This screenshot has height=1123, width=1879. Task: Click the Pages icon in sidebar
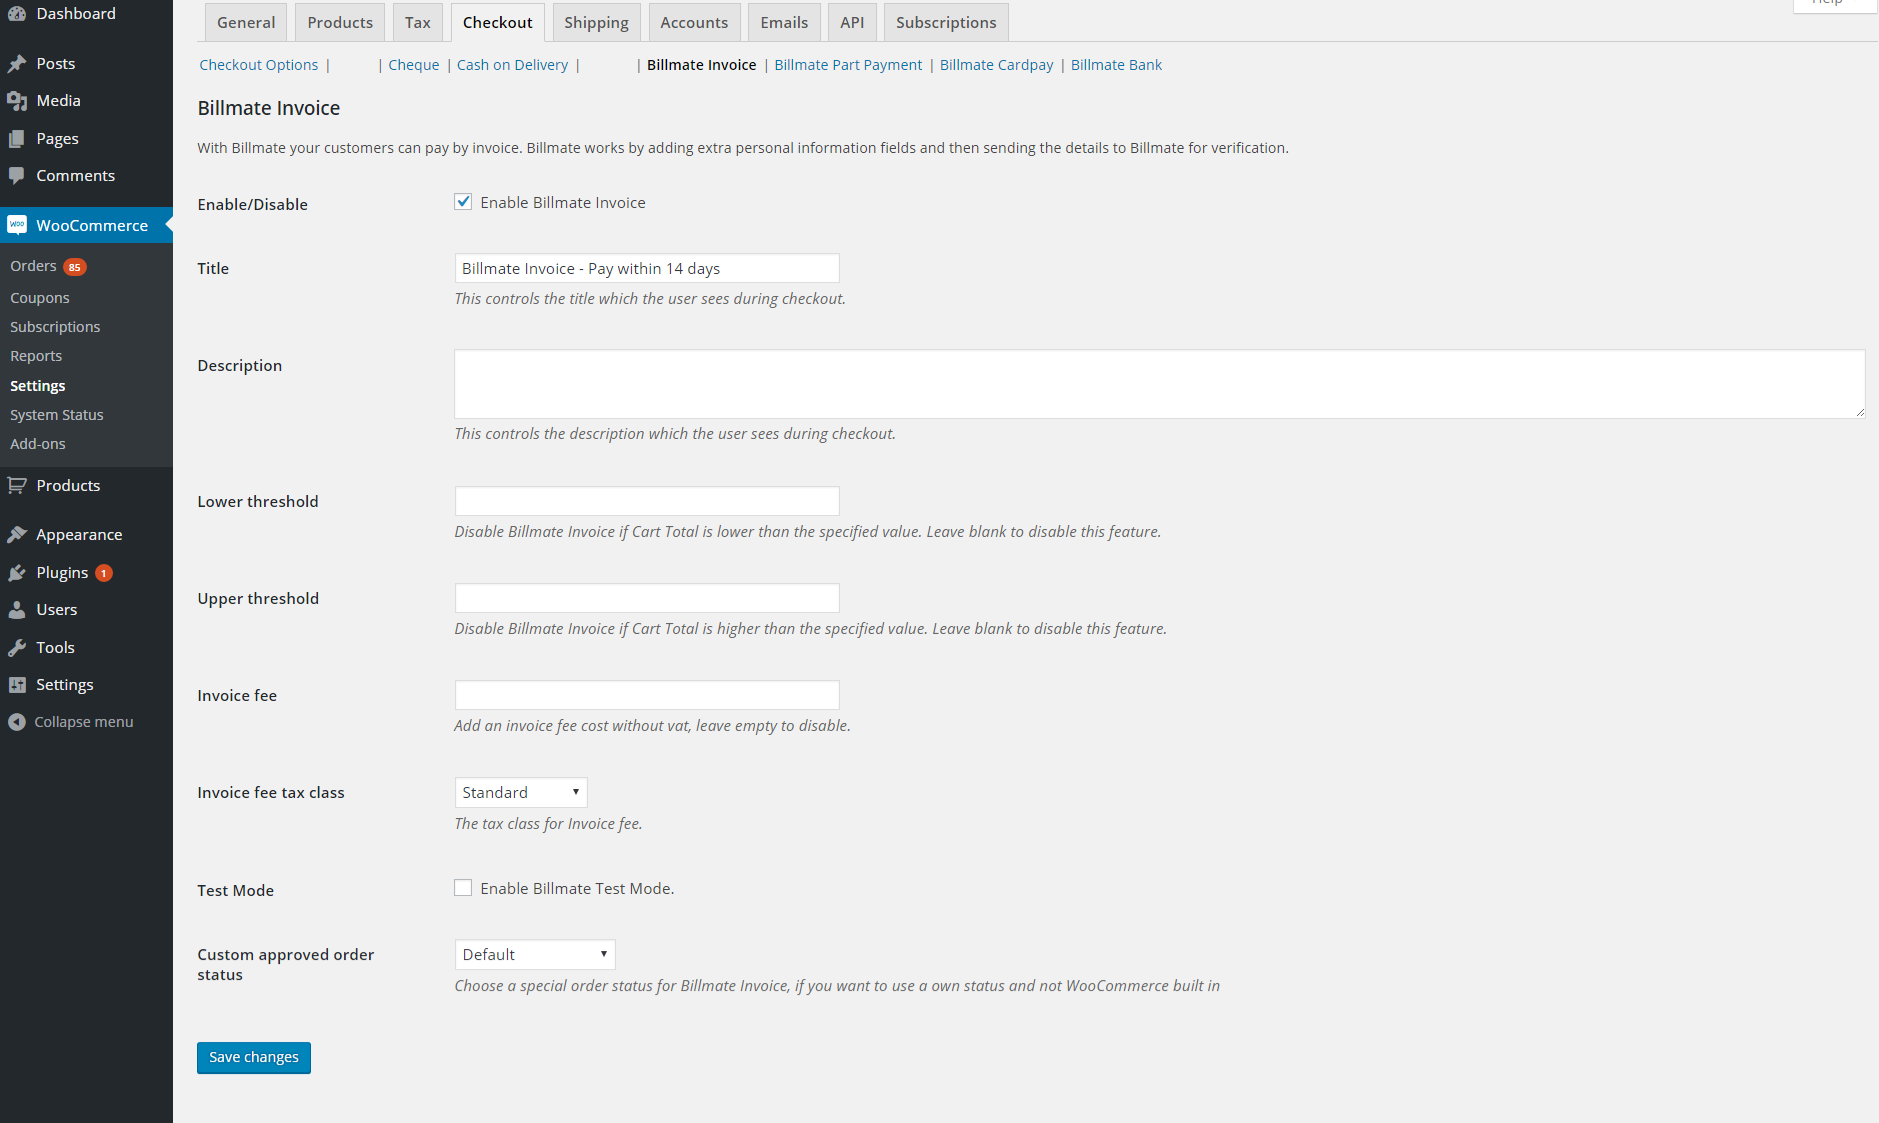point(17,139)
